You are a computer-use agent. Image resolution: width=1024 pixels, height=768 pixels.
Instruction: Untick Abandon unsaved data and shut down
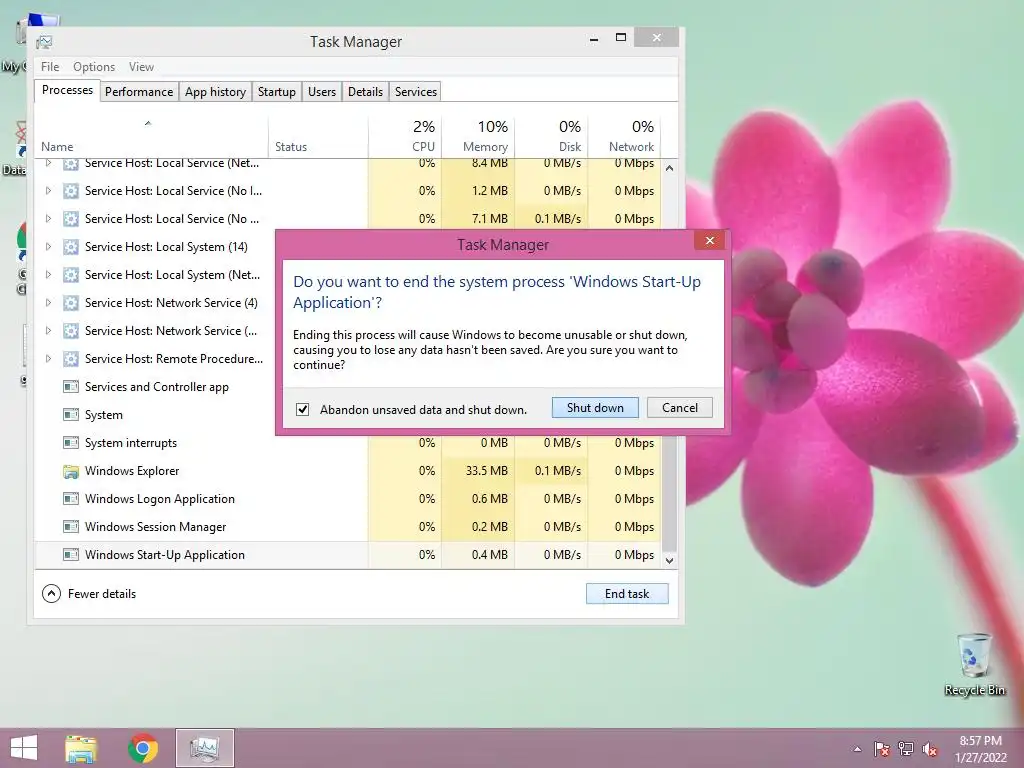coord(302,409)
